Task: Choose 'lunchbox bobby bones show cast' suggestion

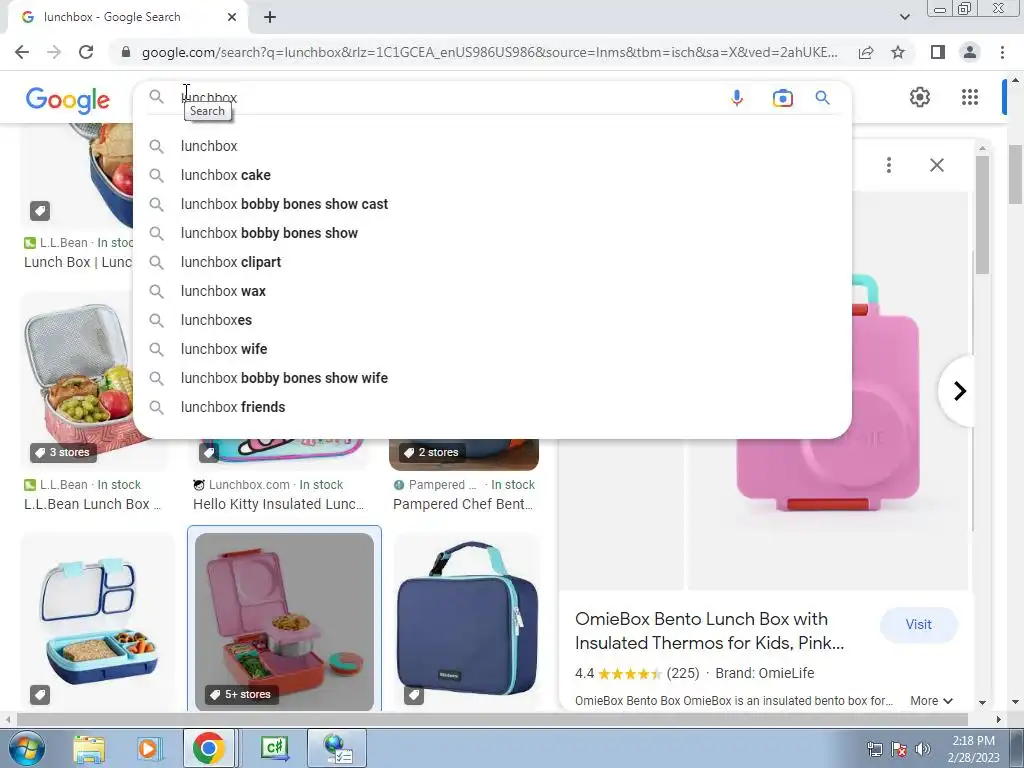Action: tap(492, 204)
